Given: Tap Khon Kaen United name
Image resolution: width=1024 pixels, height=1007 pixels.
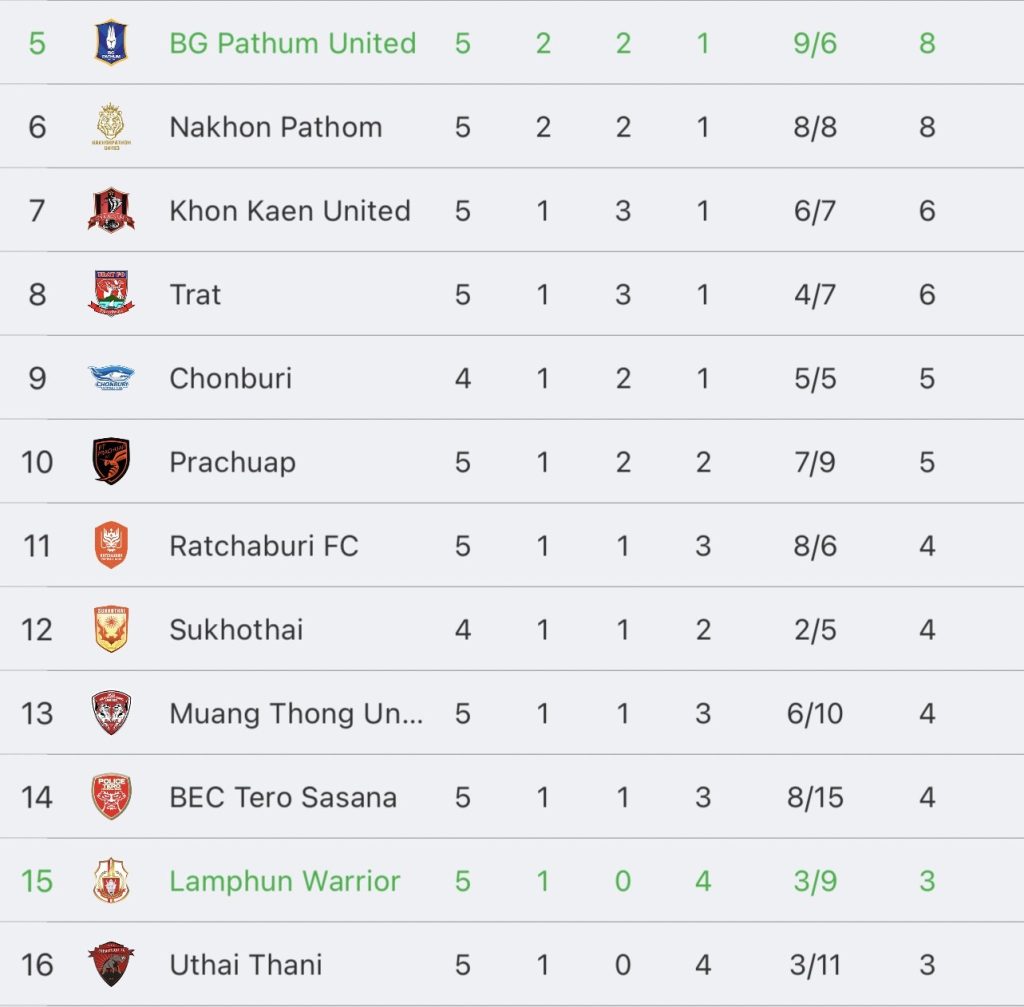Looking at the screenshot, I should tap(290, 211).
